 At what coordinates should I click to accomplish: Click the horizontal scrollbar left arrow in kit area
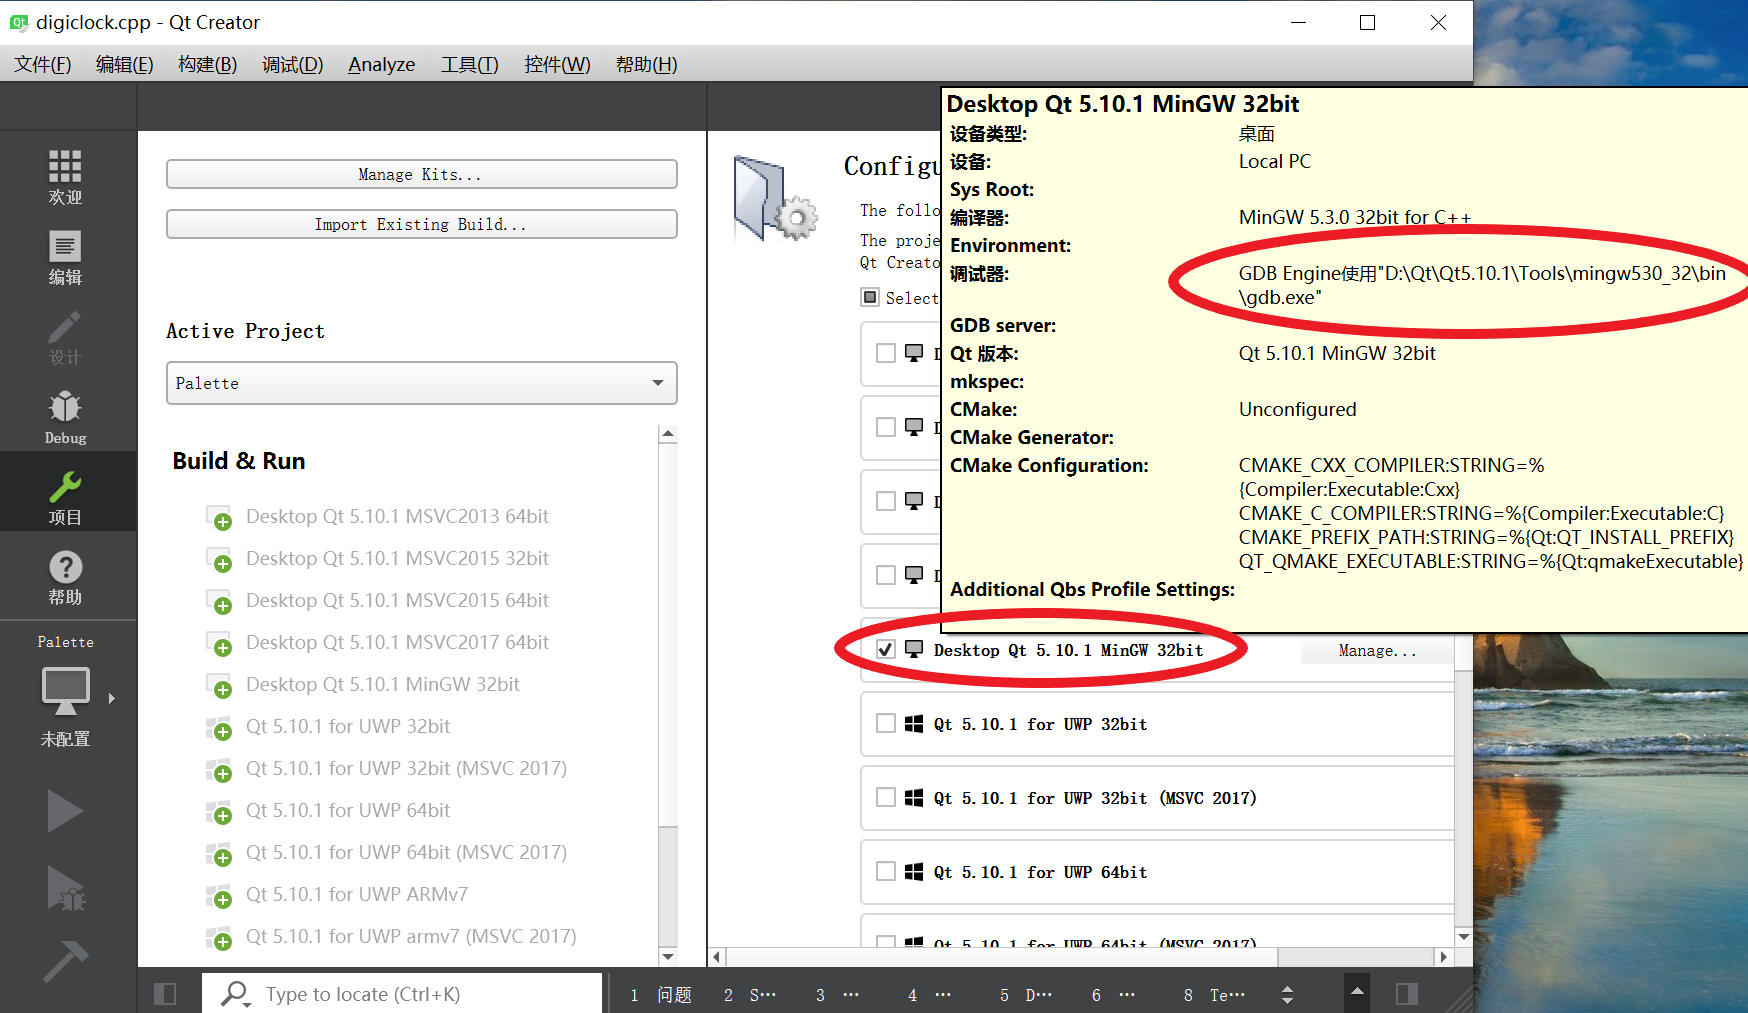(x=717, y=957)
